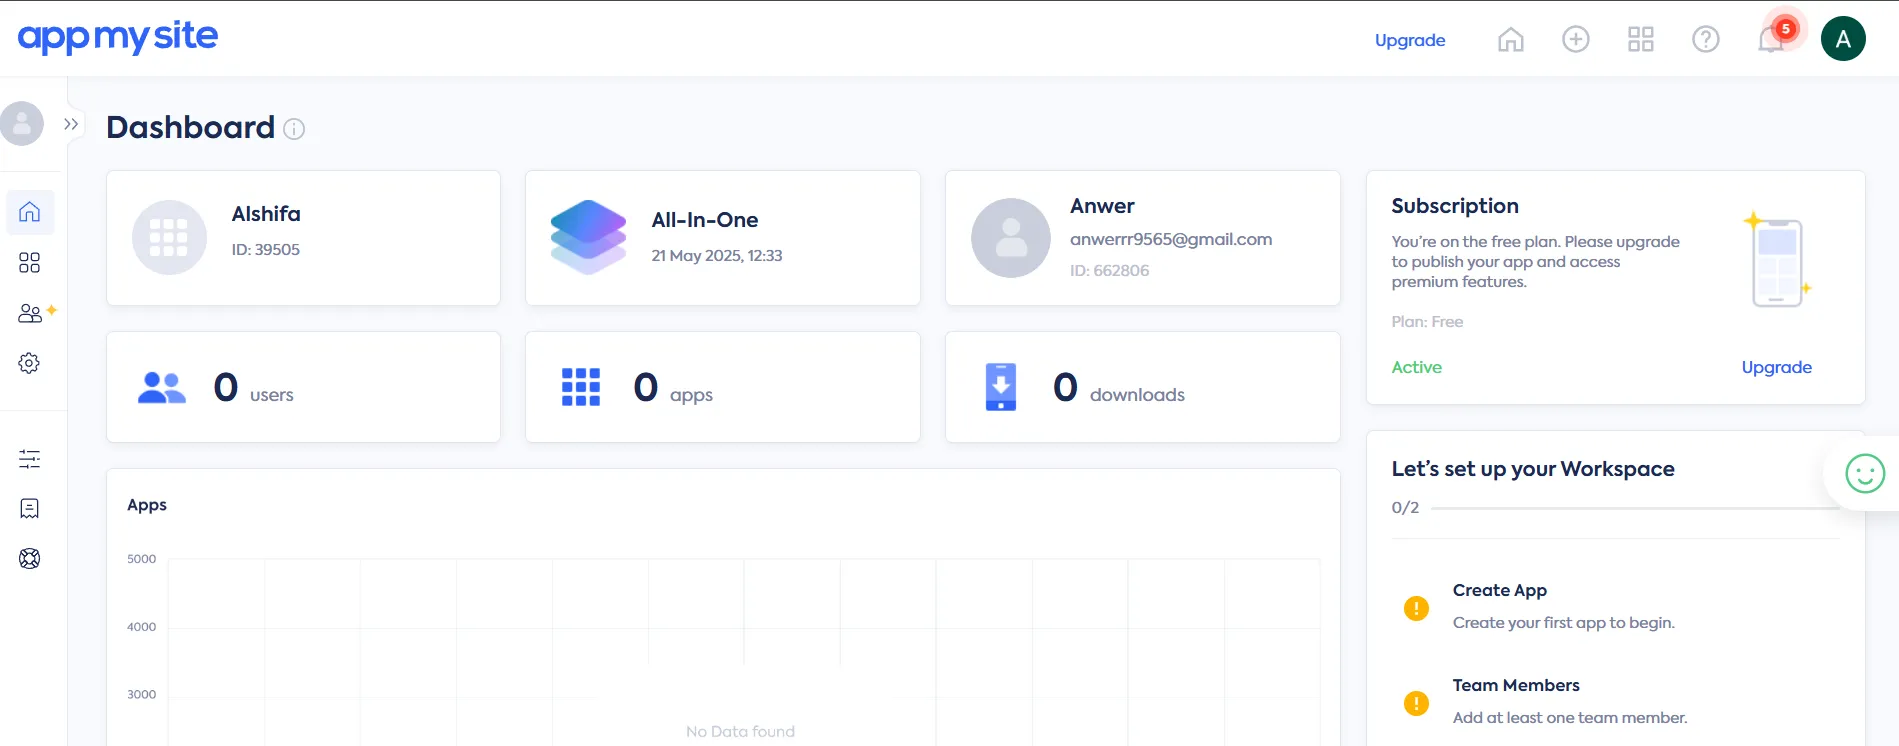The image size is (1899, 746).
Task: Select the Team Members setup step
Action: click(x=1515, y=686)
